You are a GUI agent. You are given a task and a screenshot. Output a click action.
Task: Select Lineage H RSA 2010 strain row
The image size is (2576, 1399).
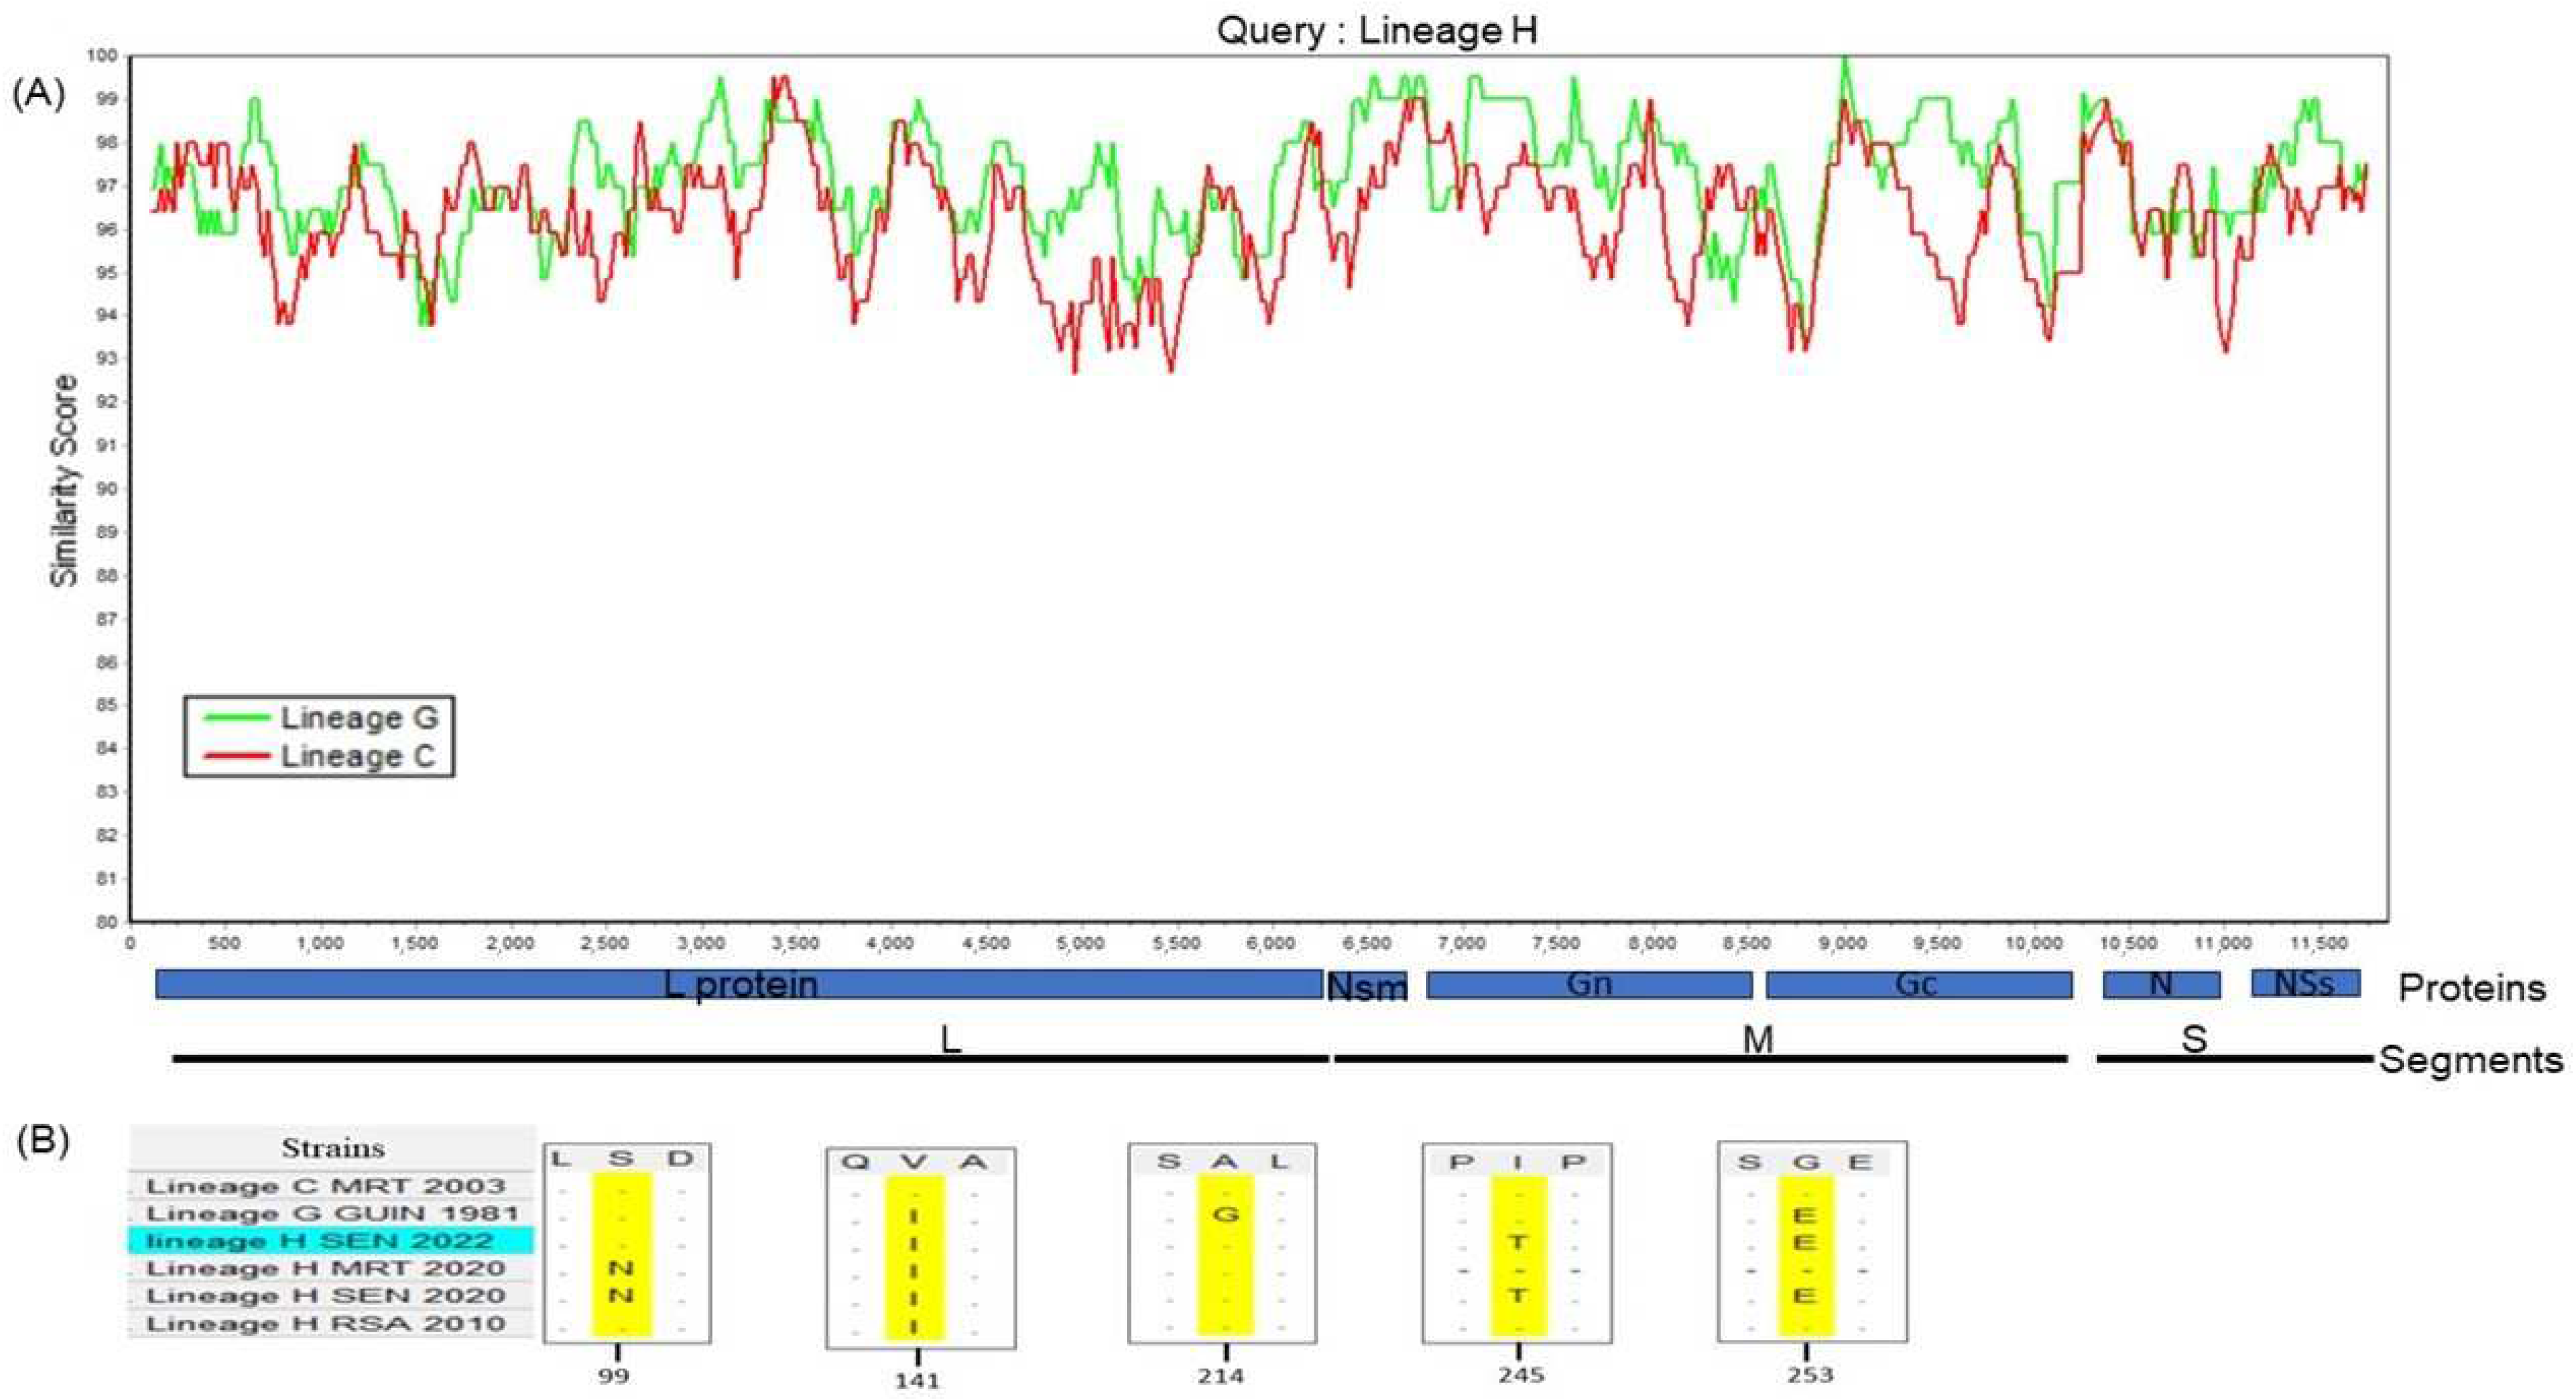[326, 1324]
